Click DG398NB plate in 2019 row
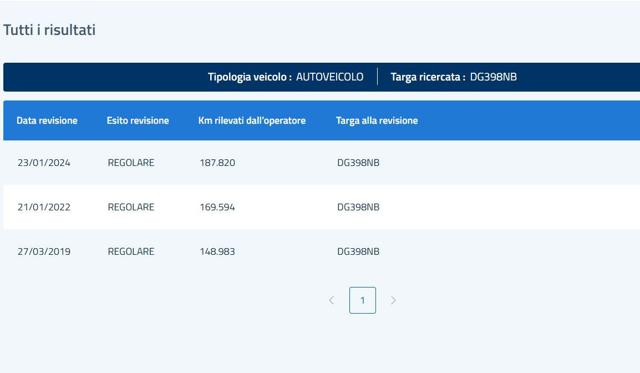The height and width of the screenshot is (373, 640). pos(358,252)
